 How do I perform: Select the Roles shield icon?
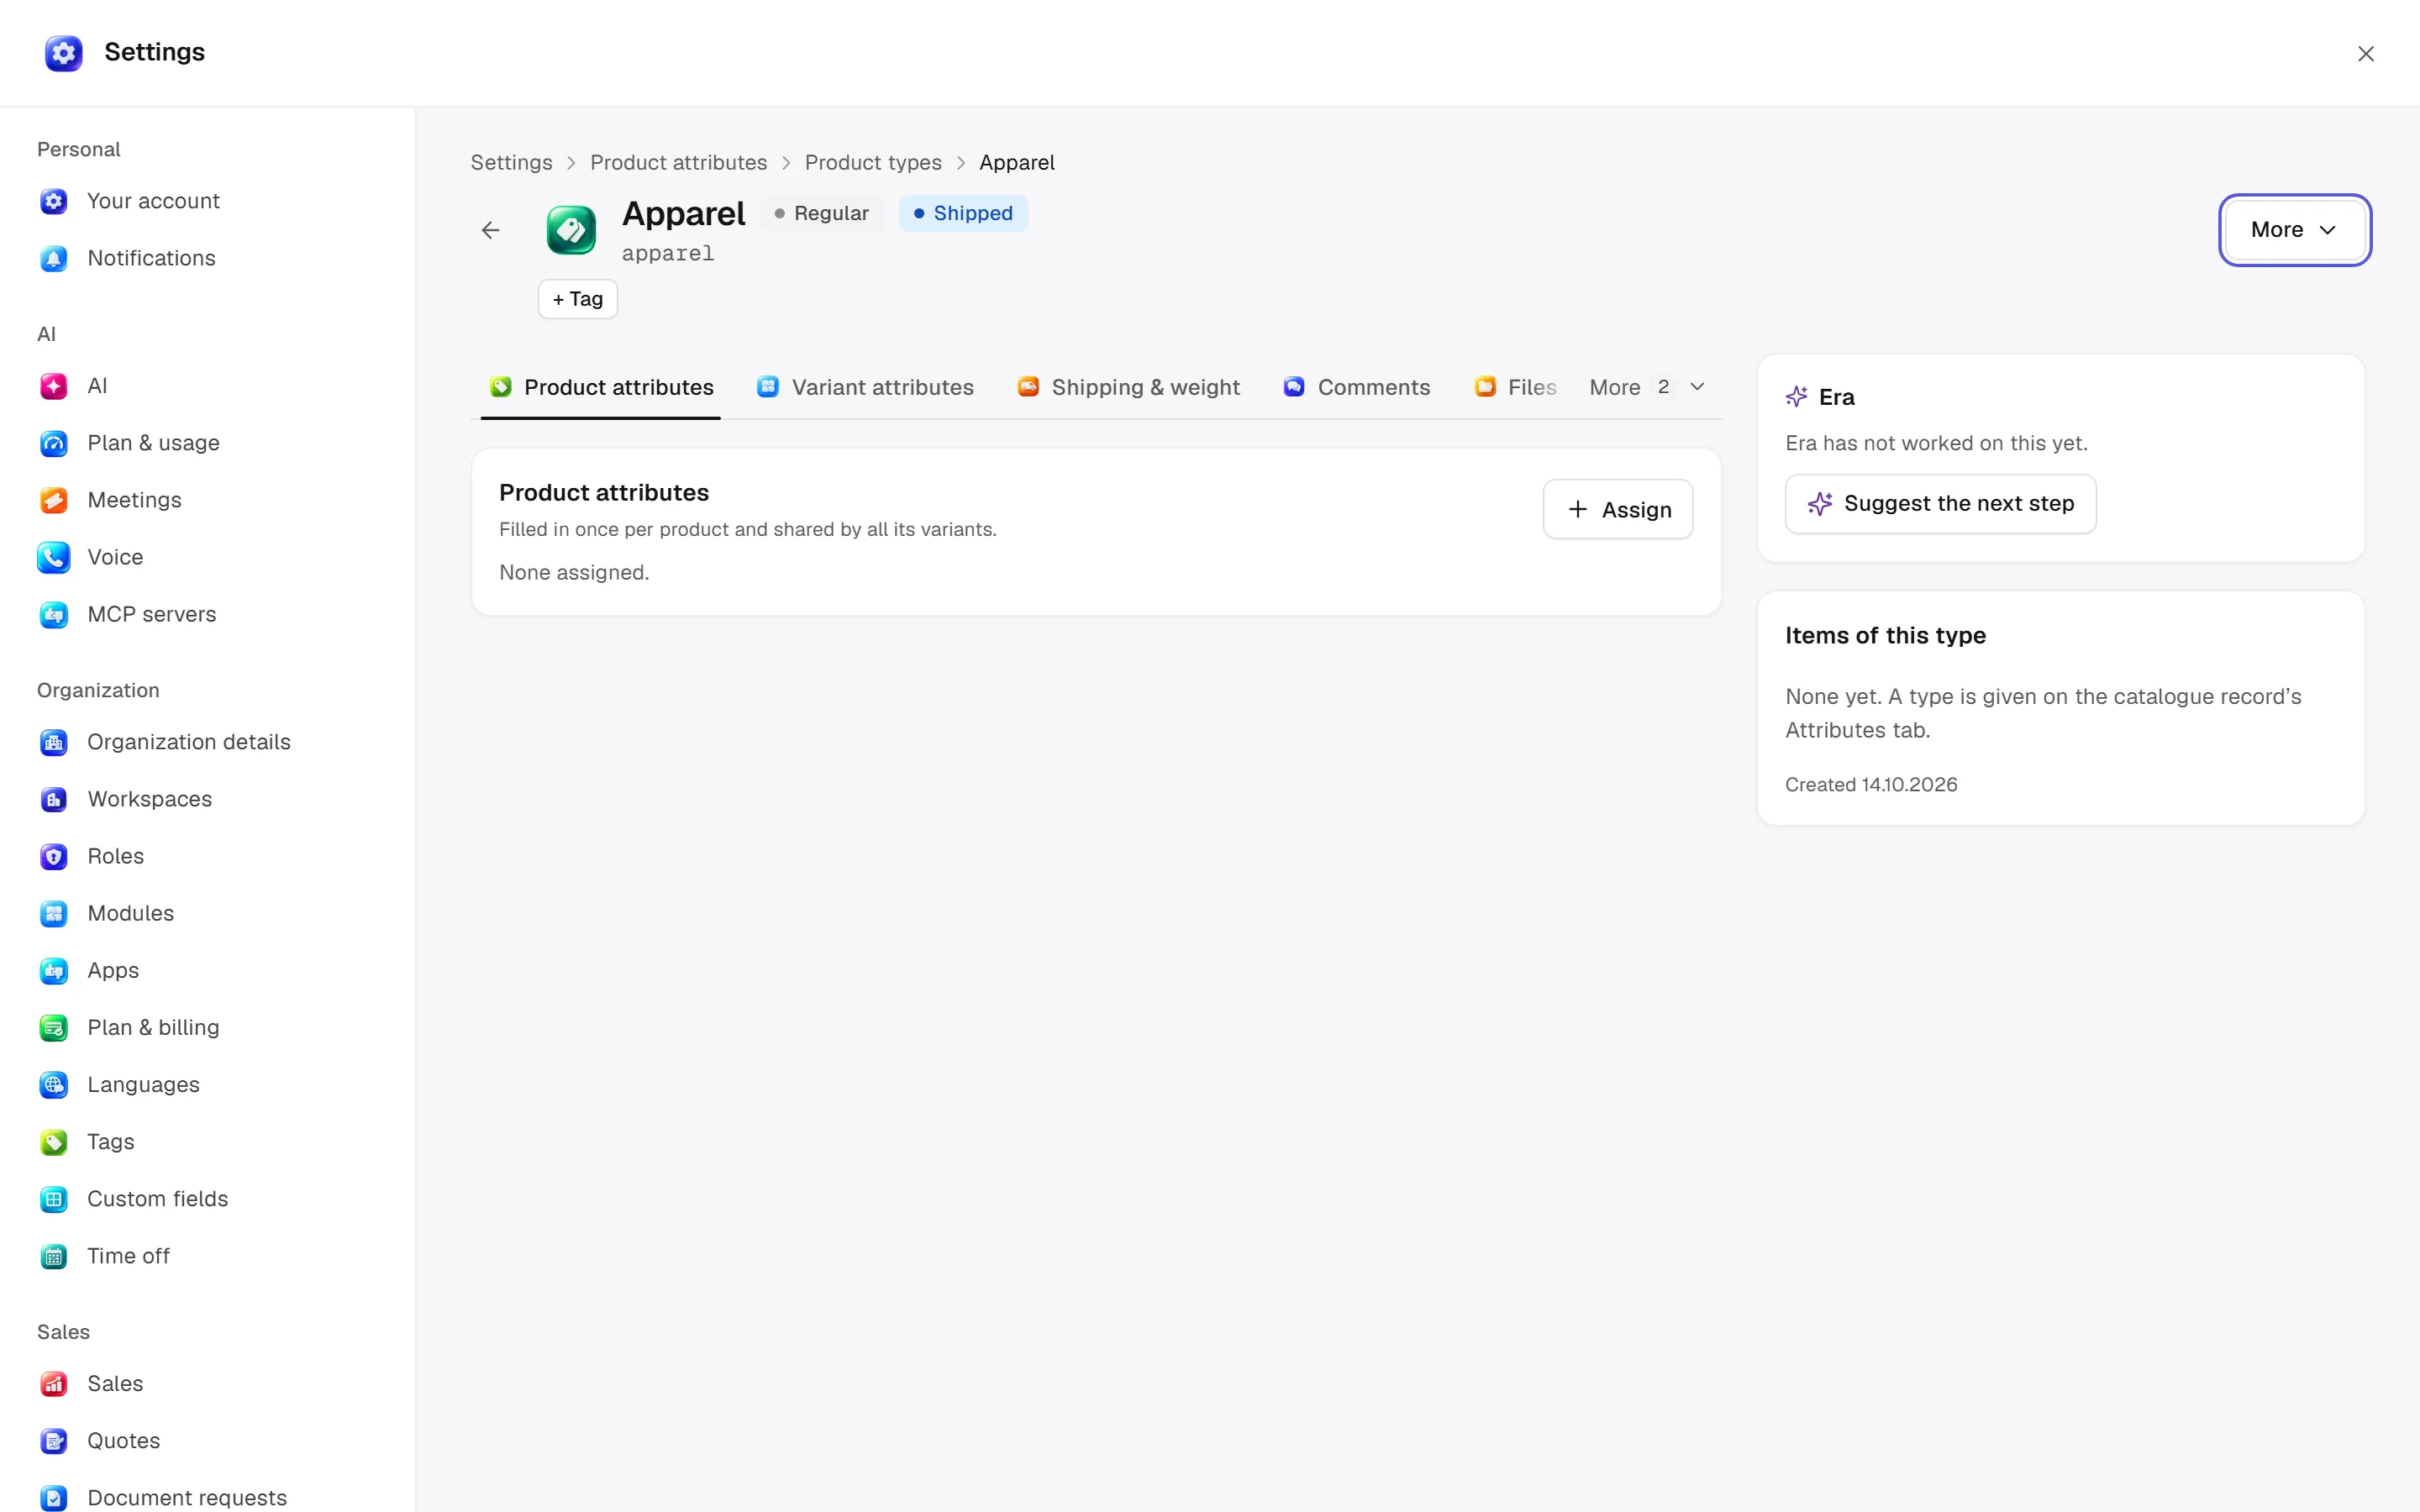pyautogui.click(x=54, y=856)
